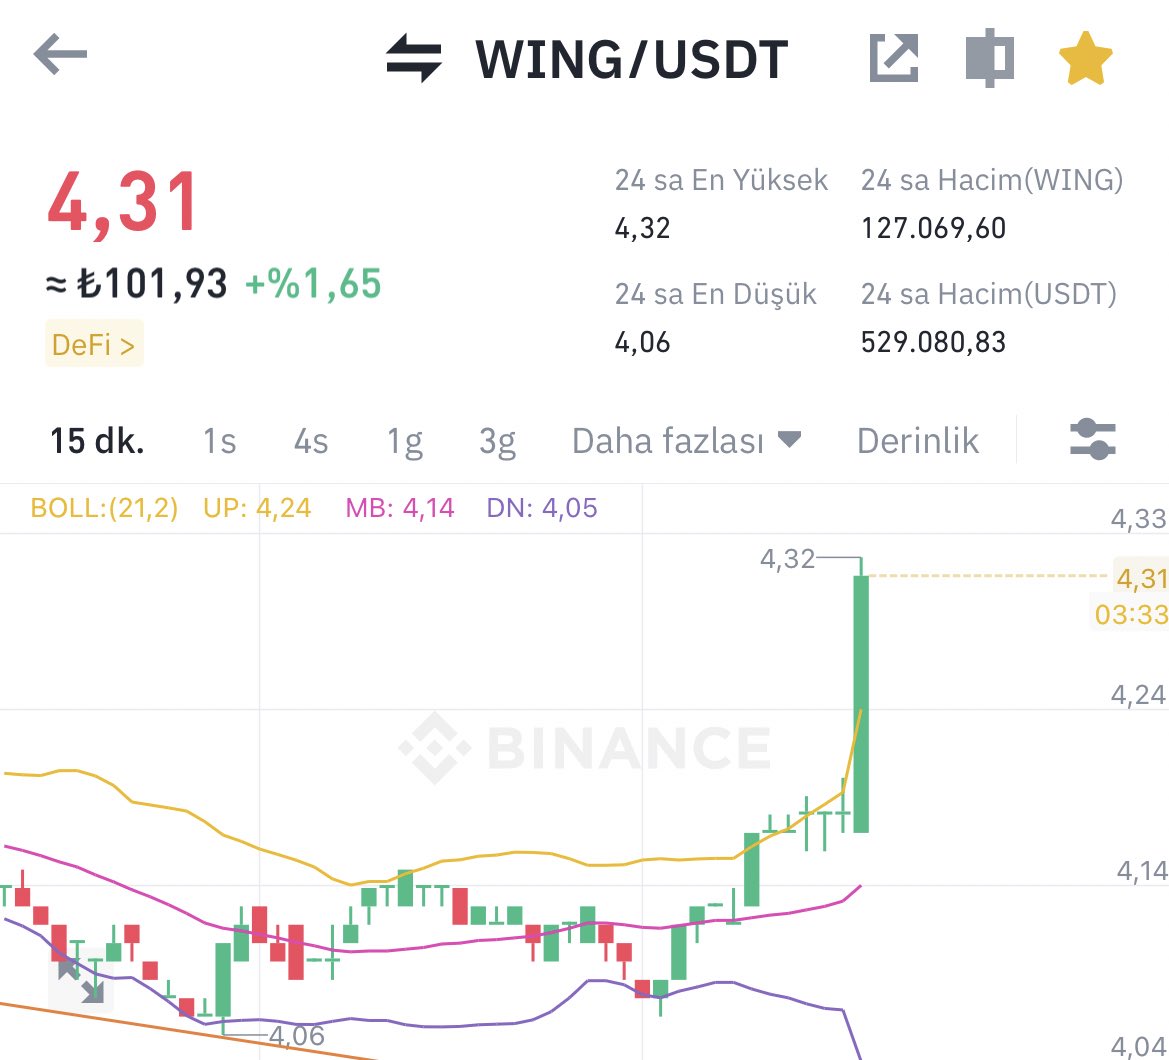Go back using the left arrow
The width and height of the screenshot is (1169, 1060).
(x=60, y=54)
